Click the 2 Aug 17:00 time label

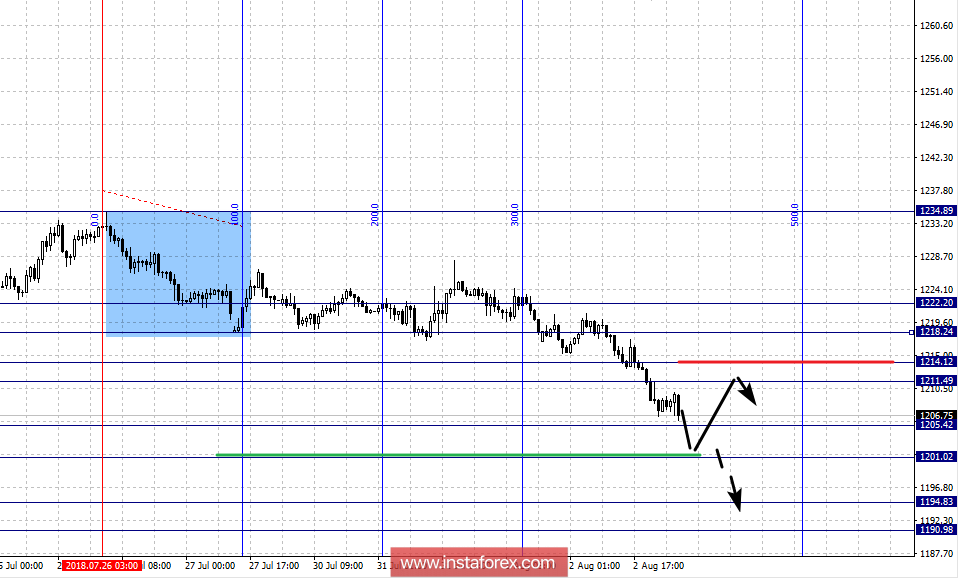[x=659, y=566]
